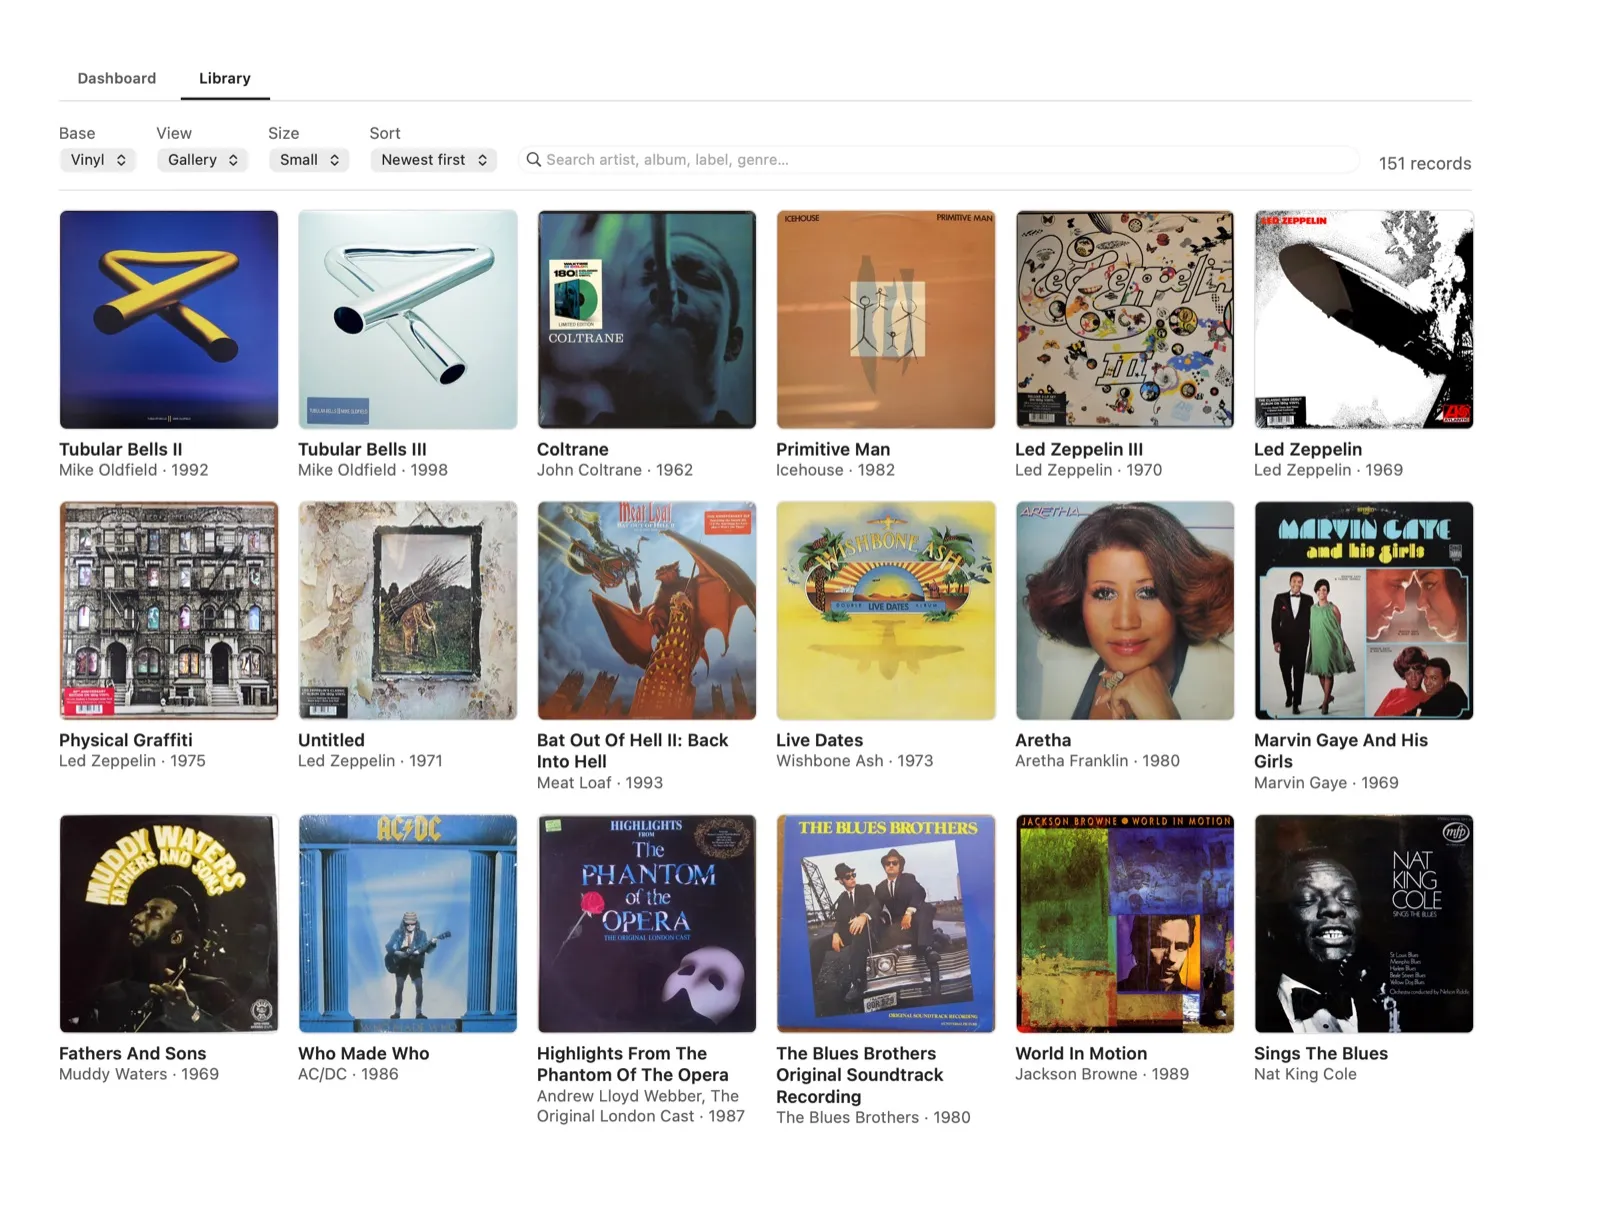Click the '151 records' count
The image size is (1600, 1213).
click(1425, 163)
